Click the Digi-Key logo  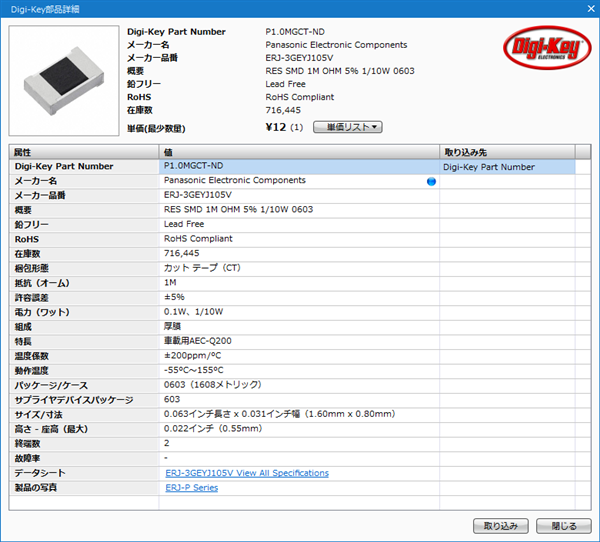[x=547, y=48]
